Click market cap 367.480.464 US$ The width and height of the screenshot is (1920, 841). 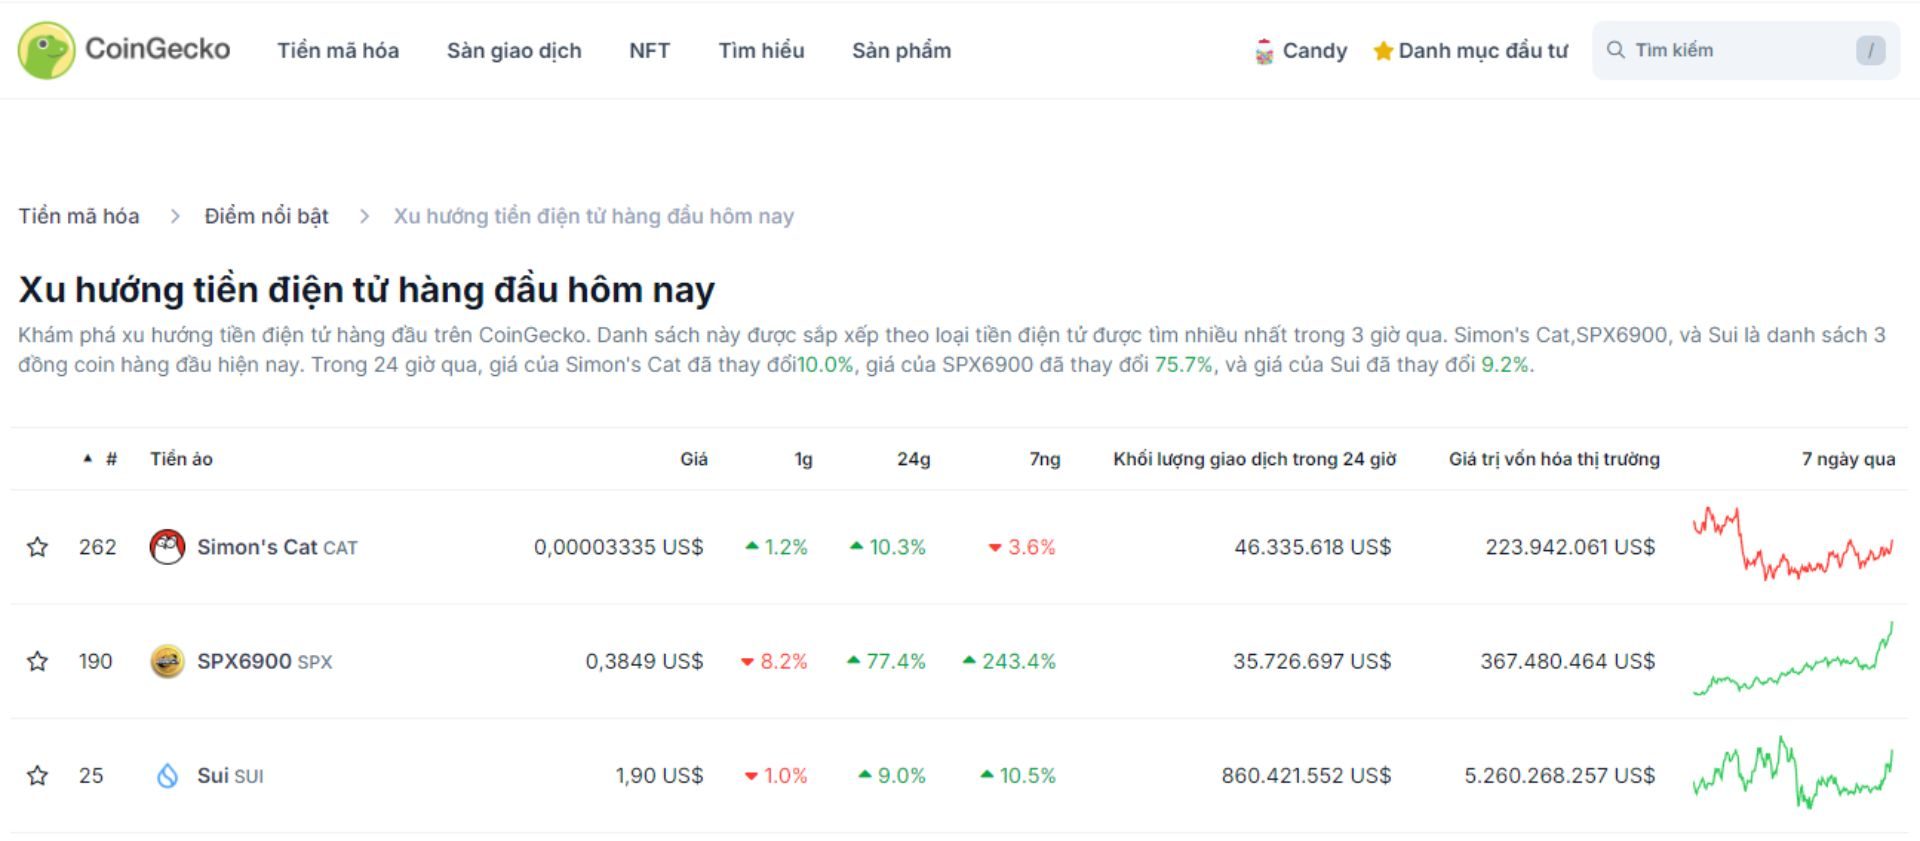[1568, 661]
